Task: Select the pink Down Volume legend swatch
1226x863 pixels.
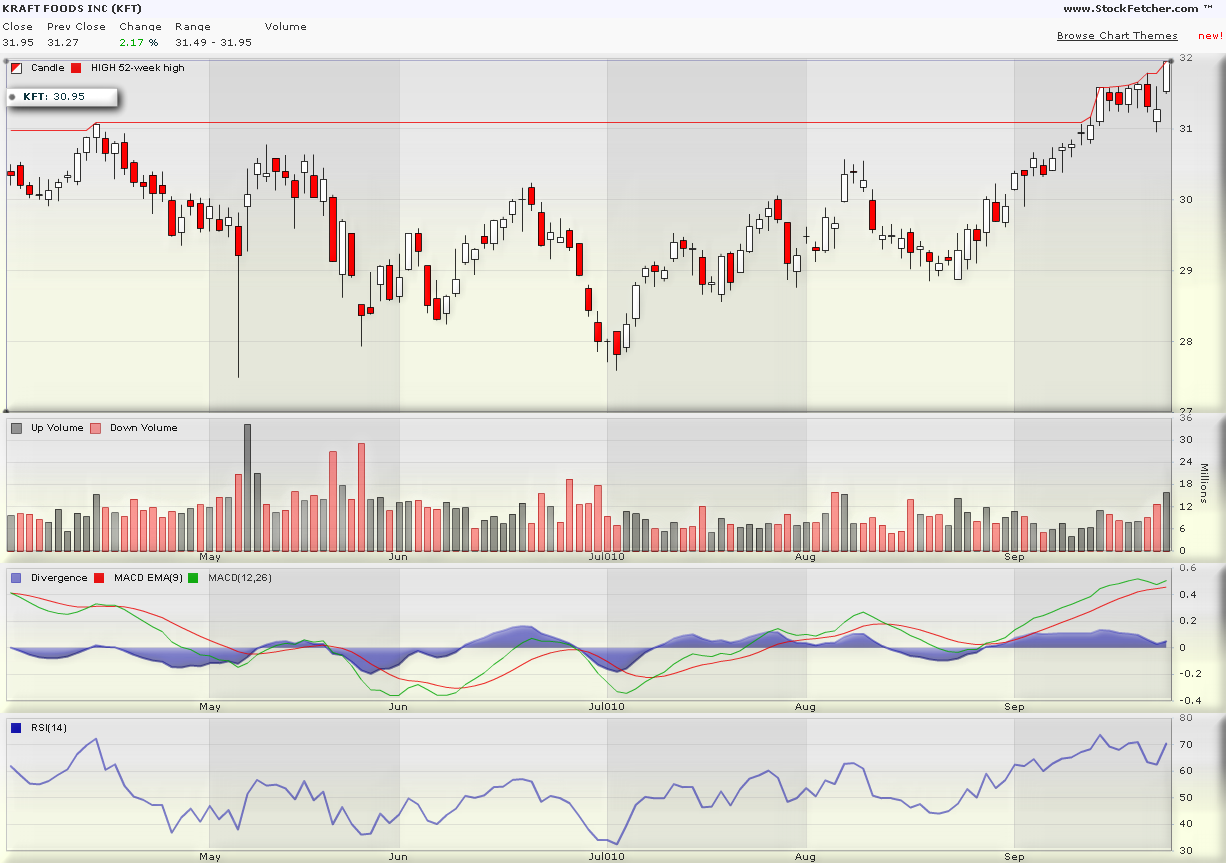Action: [x=96, y=428]
